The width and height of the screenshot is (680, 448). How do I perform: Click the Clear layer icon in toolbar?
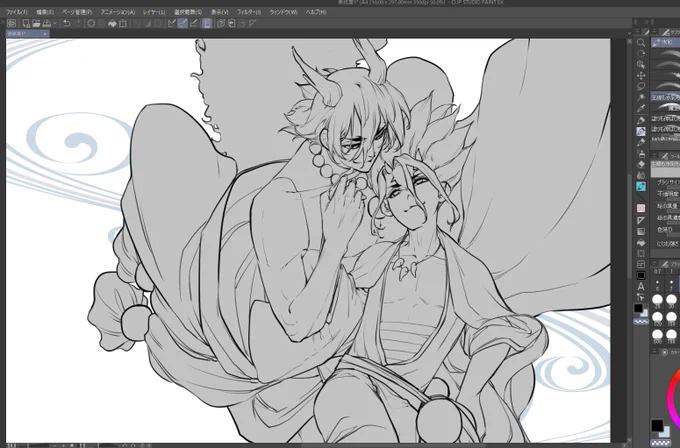click(91, 23)
